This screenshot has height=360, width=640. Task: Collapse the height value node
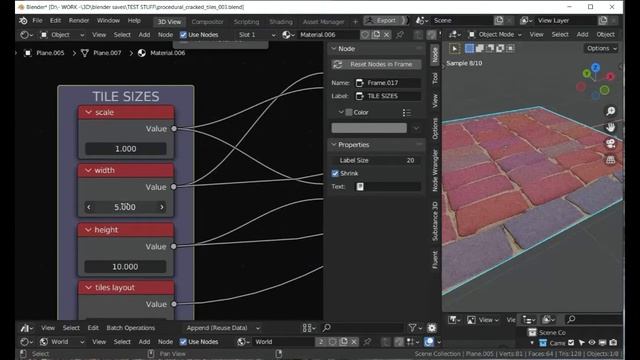(x=88, y=230)
